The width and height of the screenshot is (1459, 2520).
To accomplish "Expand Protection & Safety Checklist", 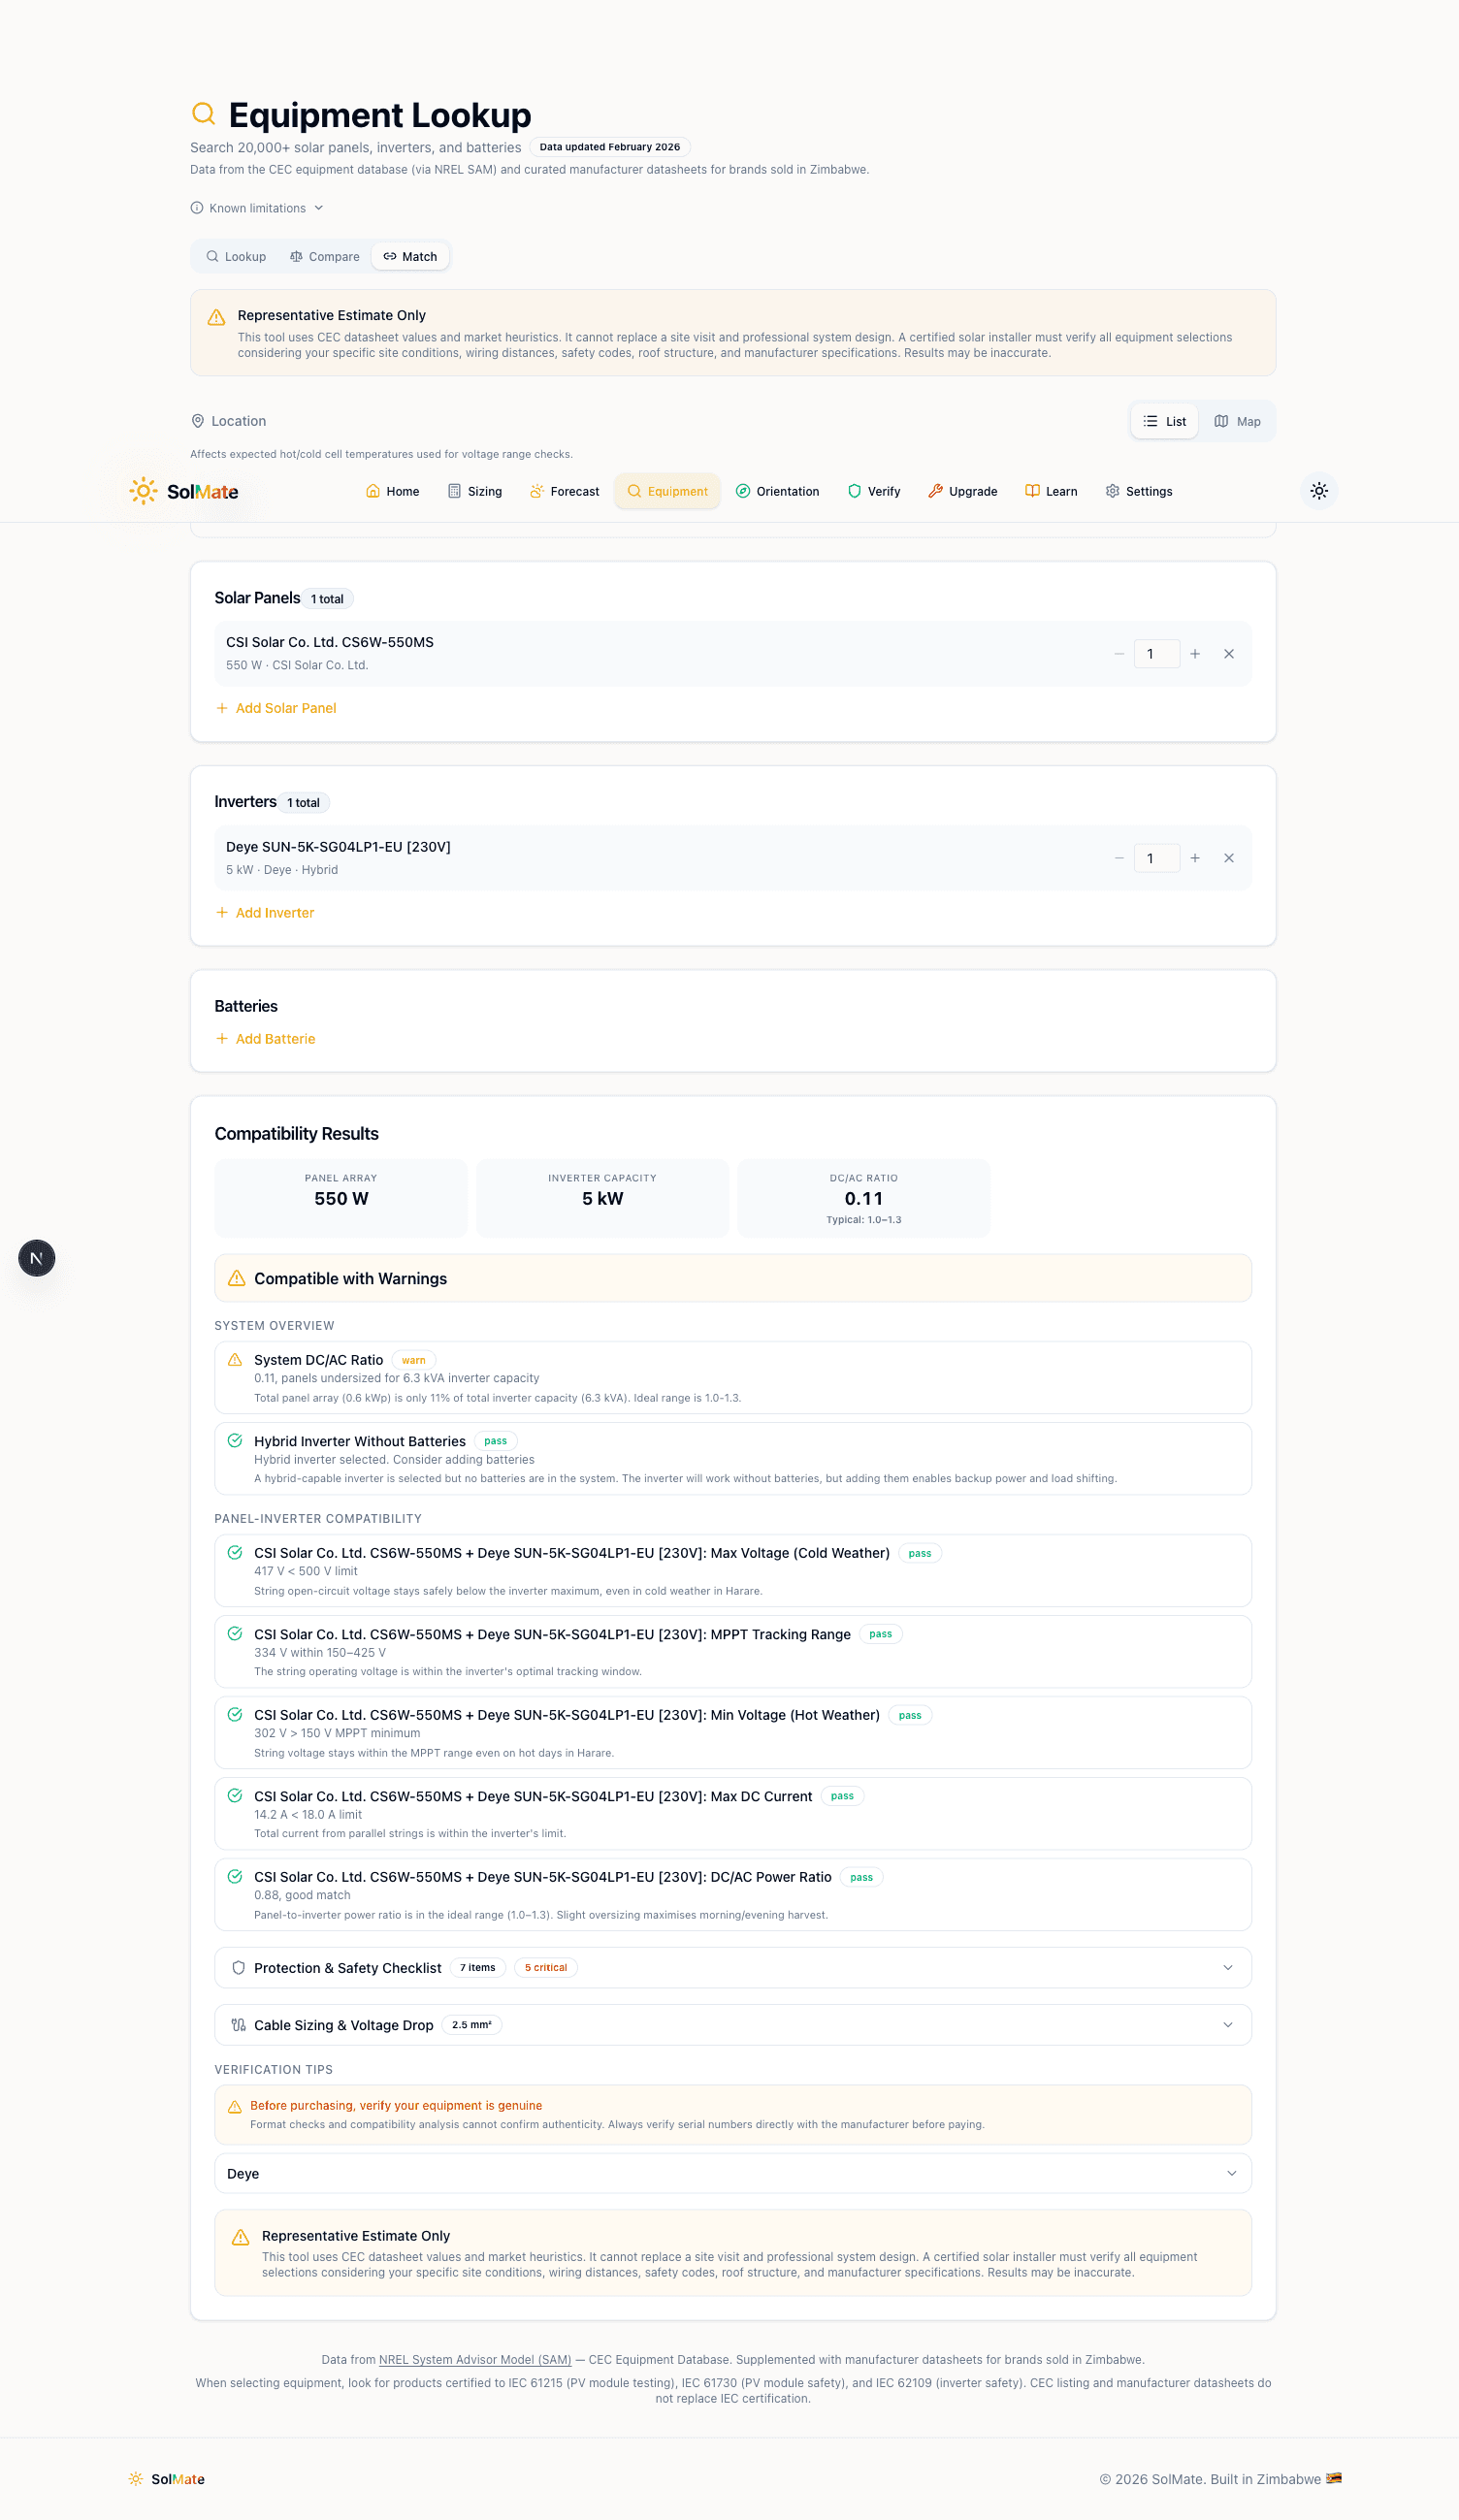I will 733,1968.
